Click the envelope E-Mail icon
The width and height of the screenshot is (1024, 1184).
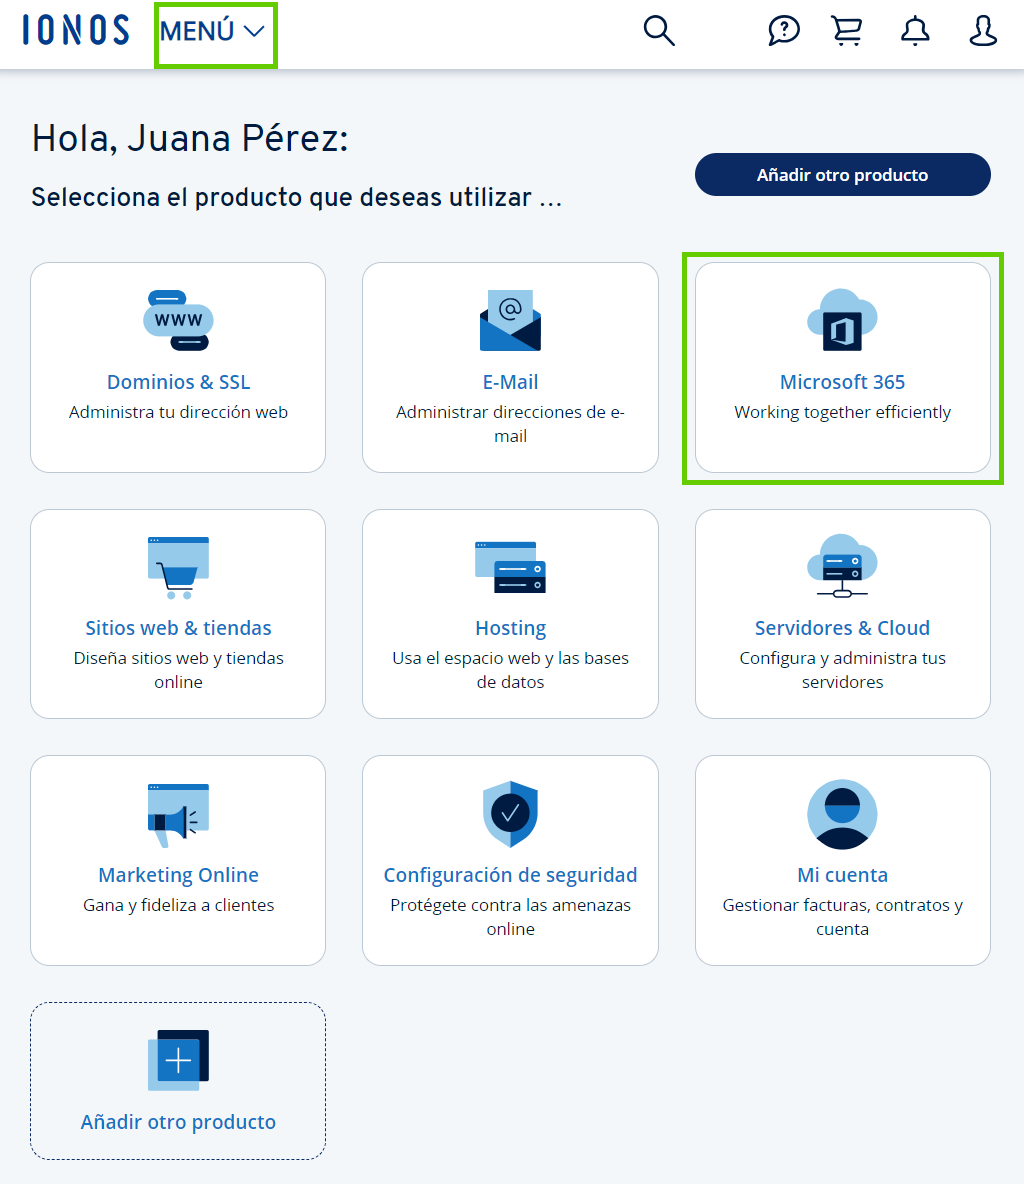[x=510, y=320]
